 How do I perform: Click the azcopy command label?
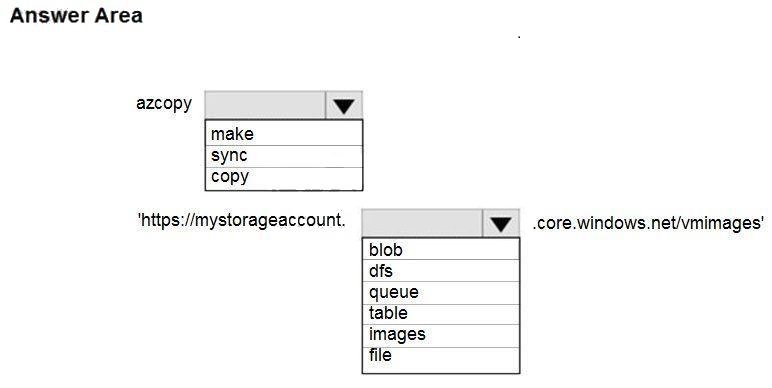(x=164, y=104)
